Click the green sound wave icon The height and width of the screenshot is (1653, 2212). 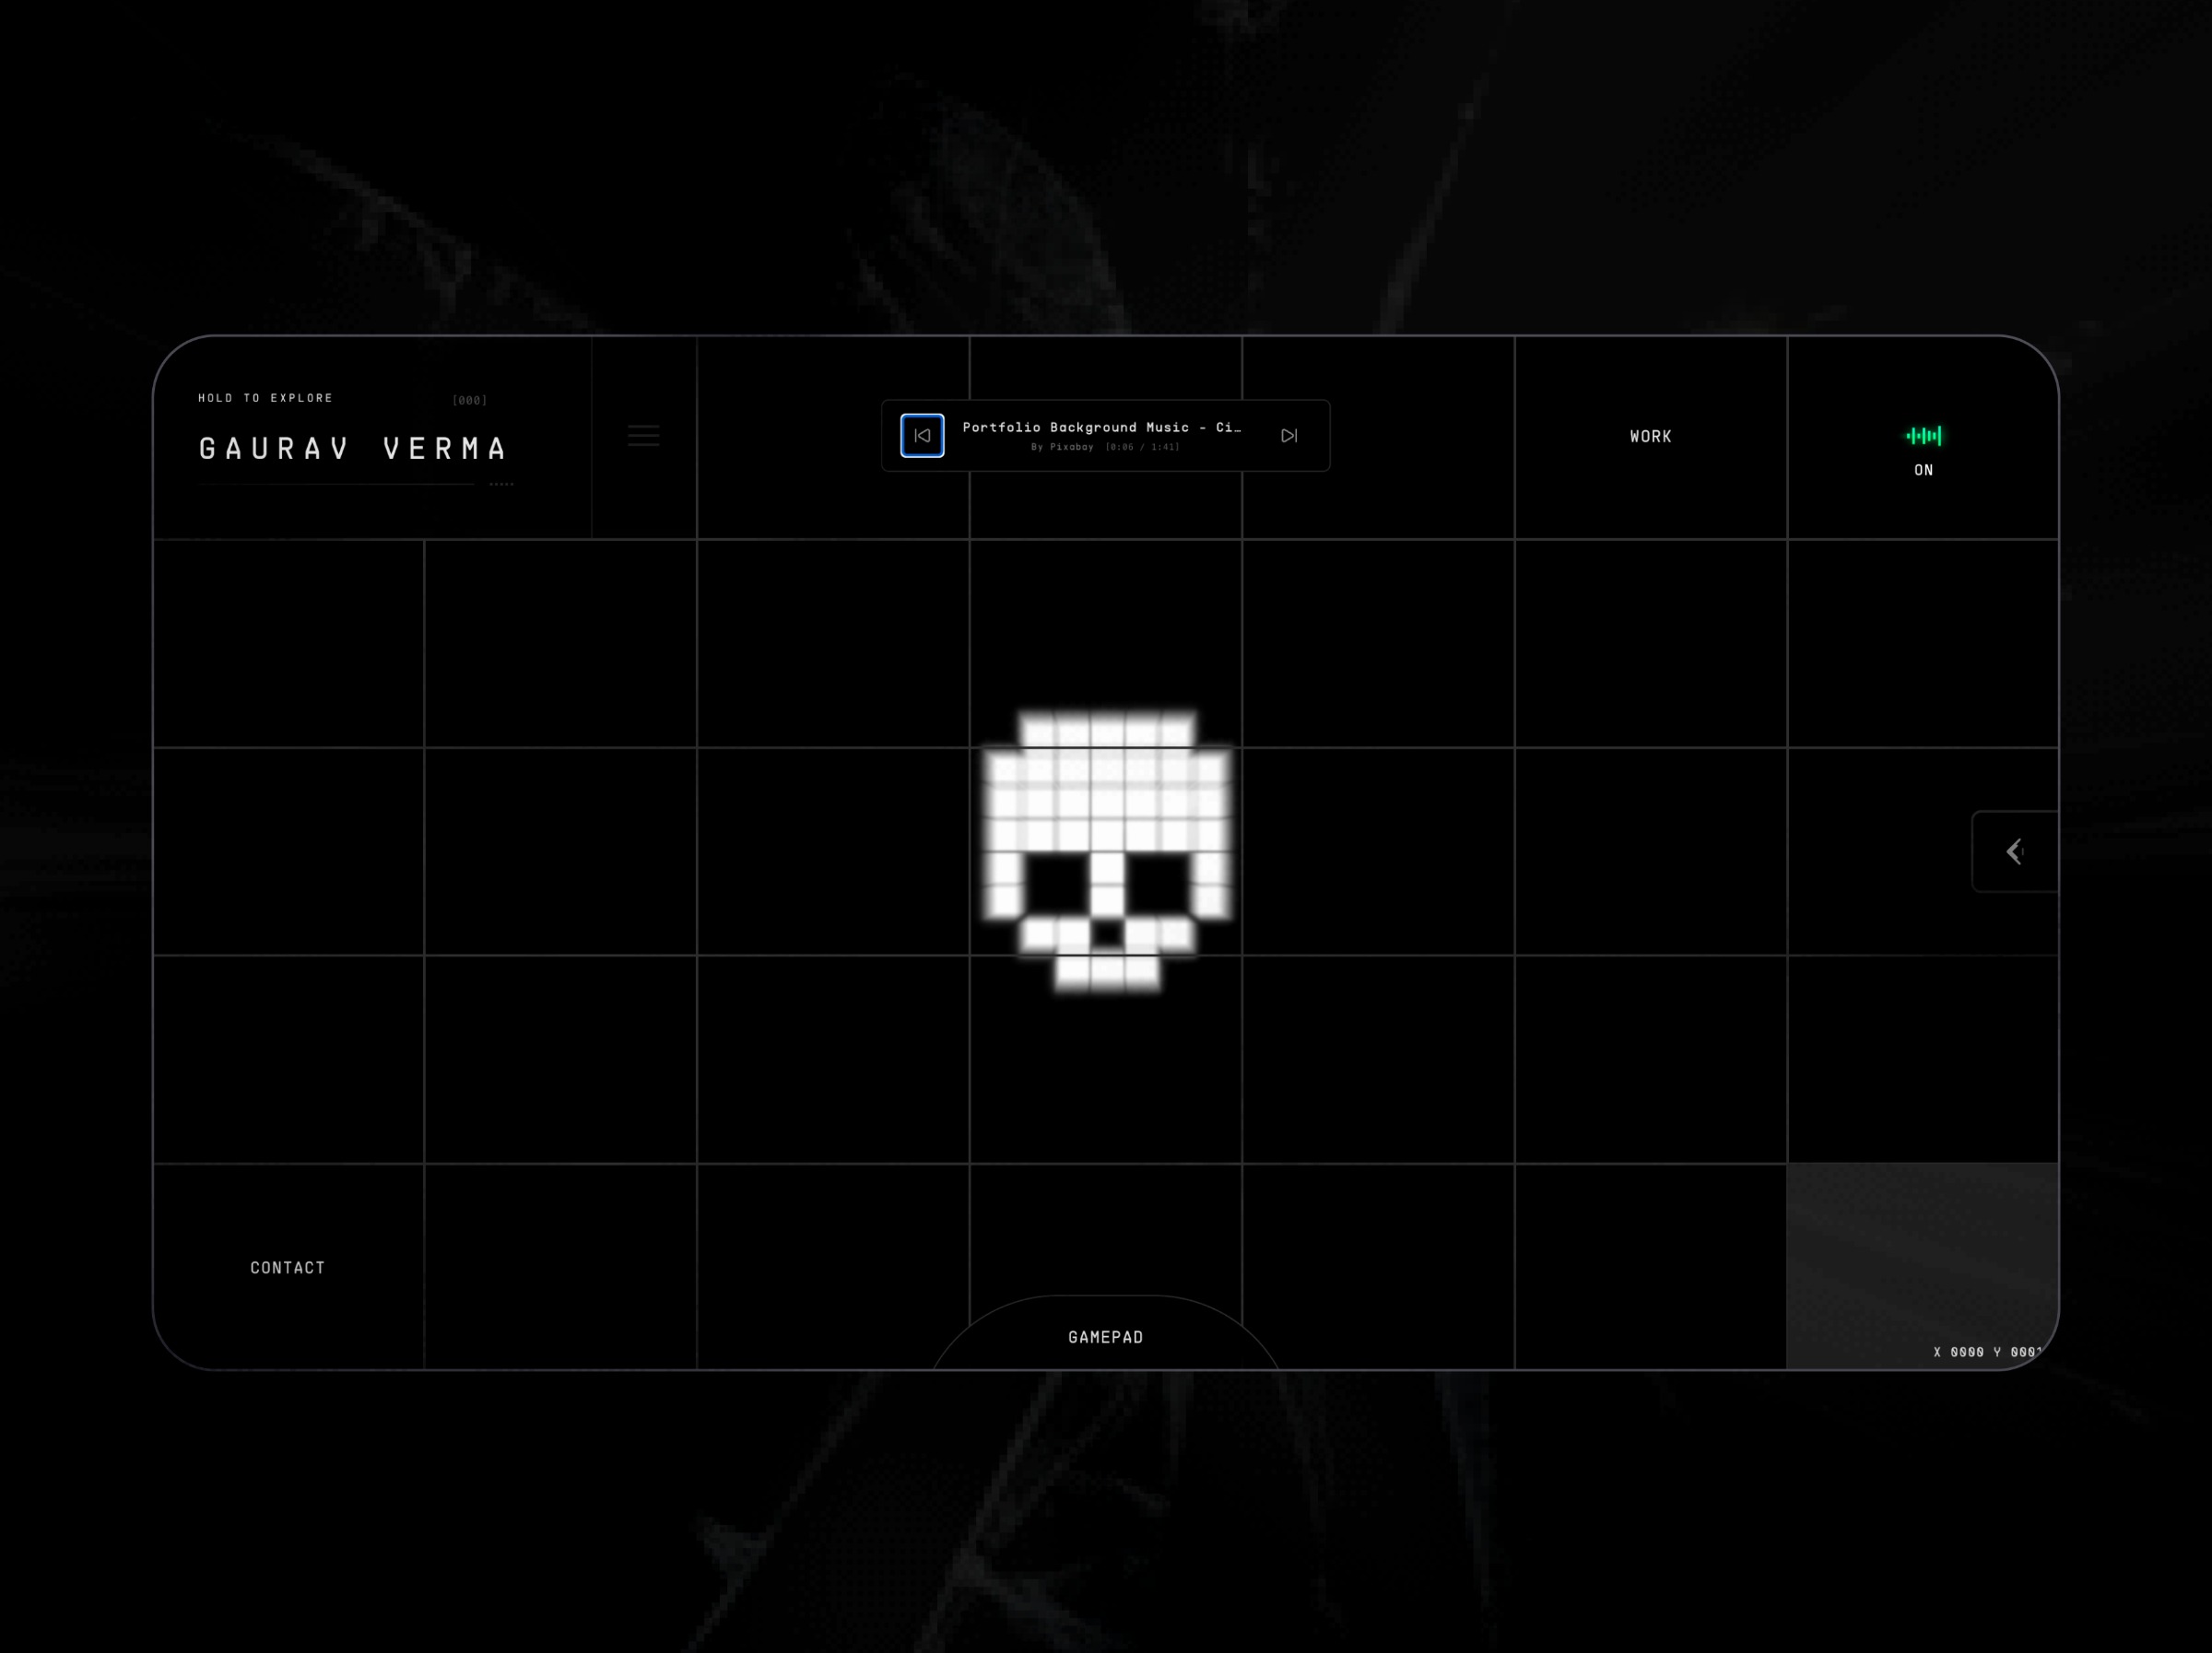pyautogui.click(x=1923, y=435)
